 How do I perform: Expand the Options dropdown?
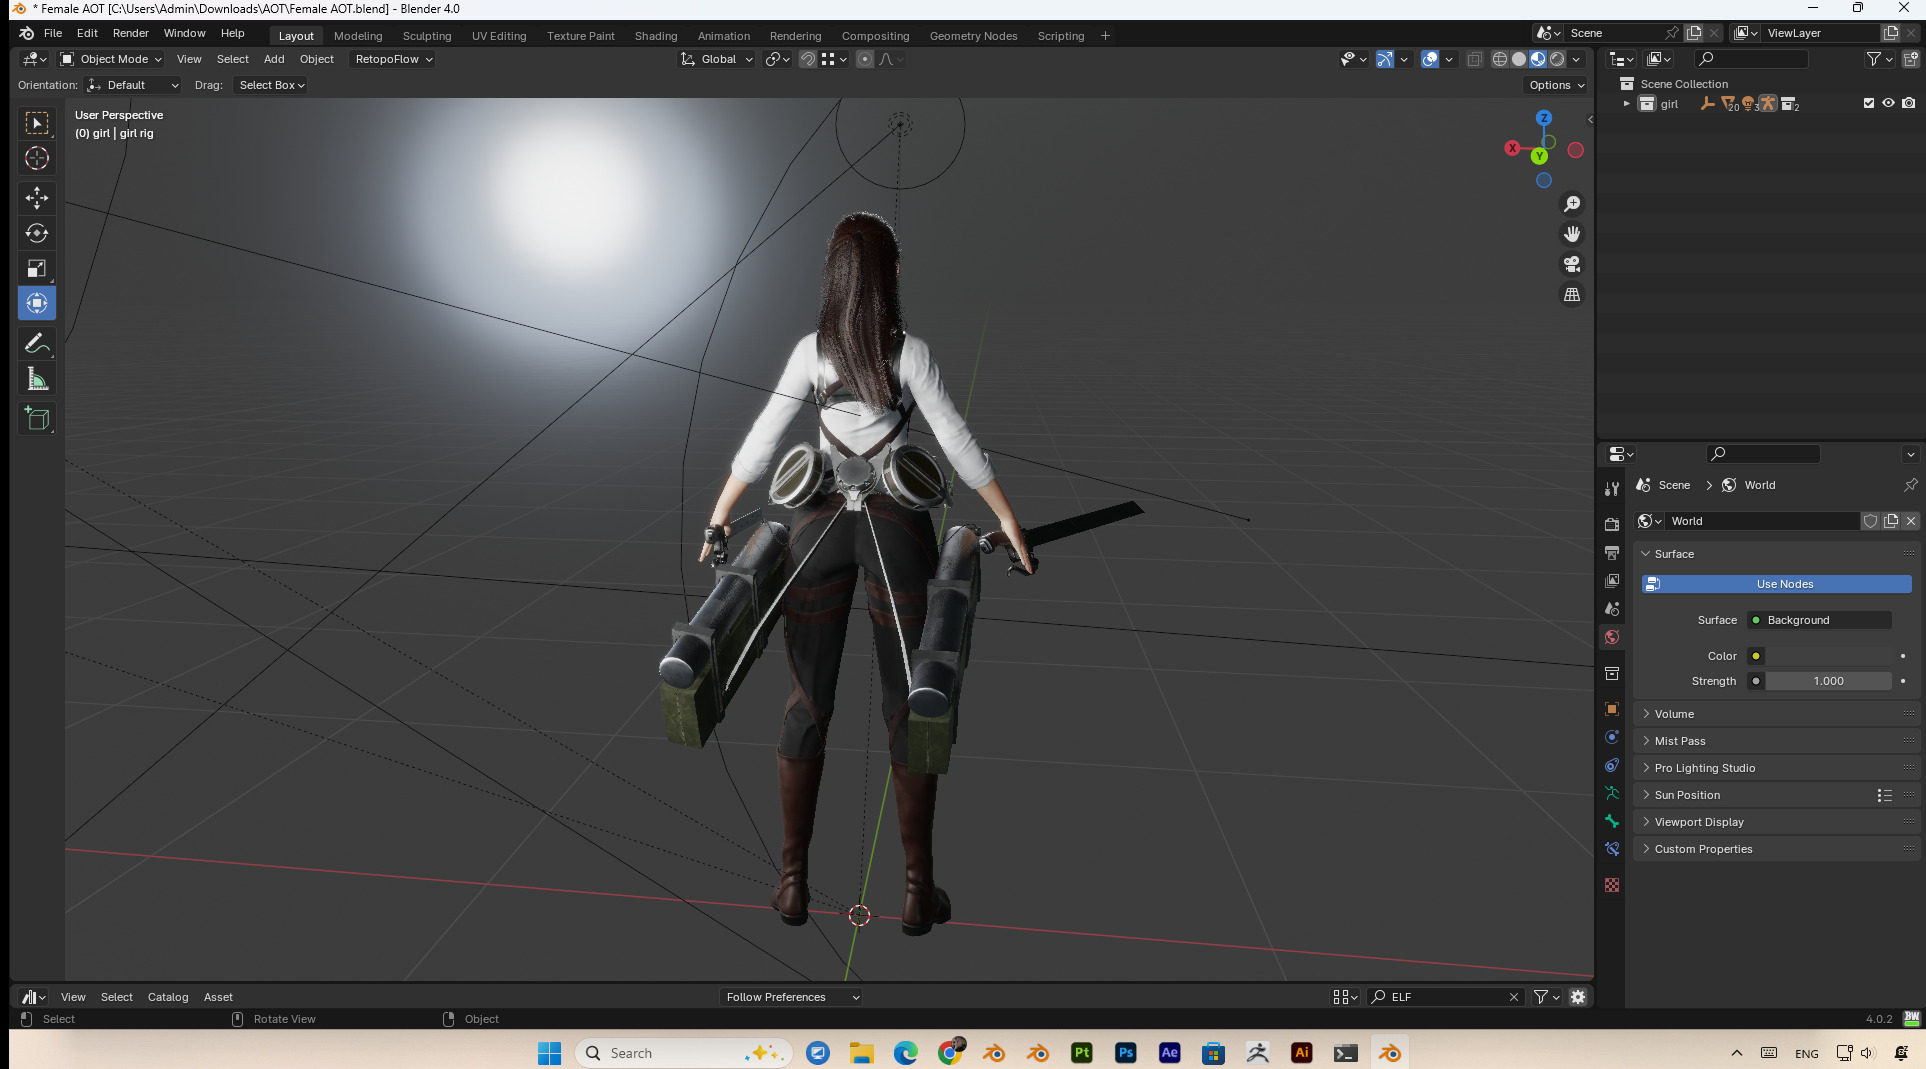point(1556,85)
